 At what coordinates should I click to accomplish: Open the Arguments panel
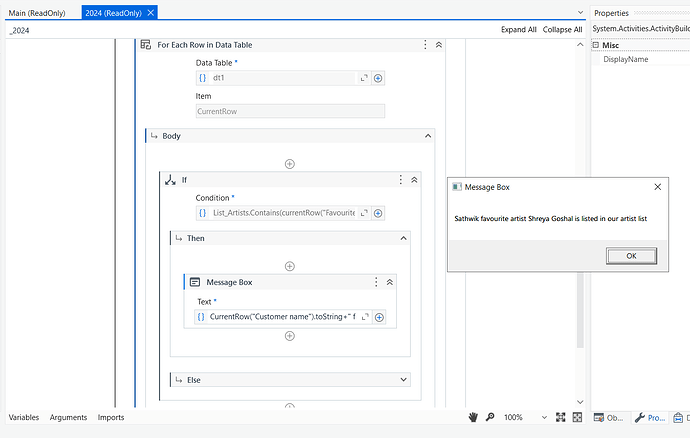click(68, 417)
